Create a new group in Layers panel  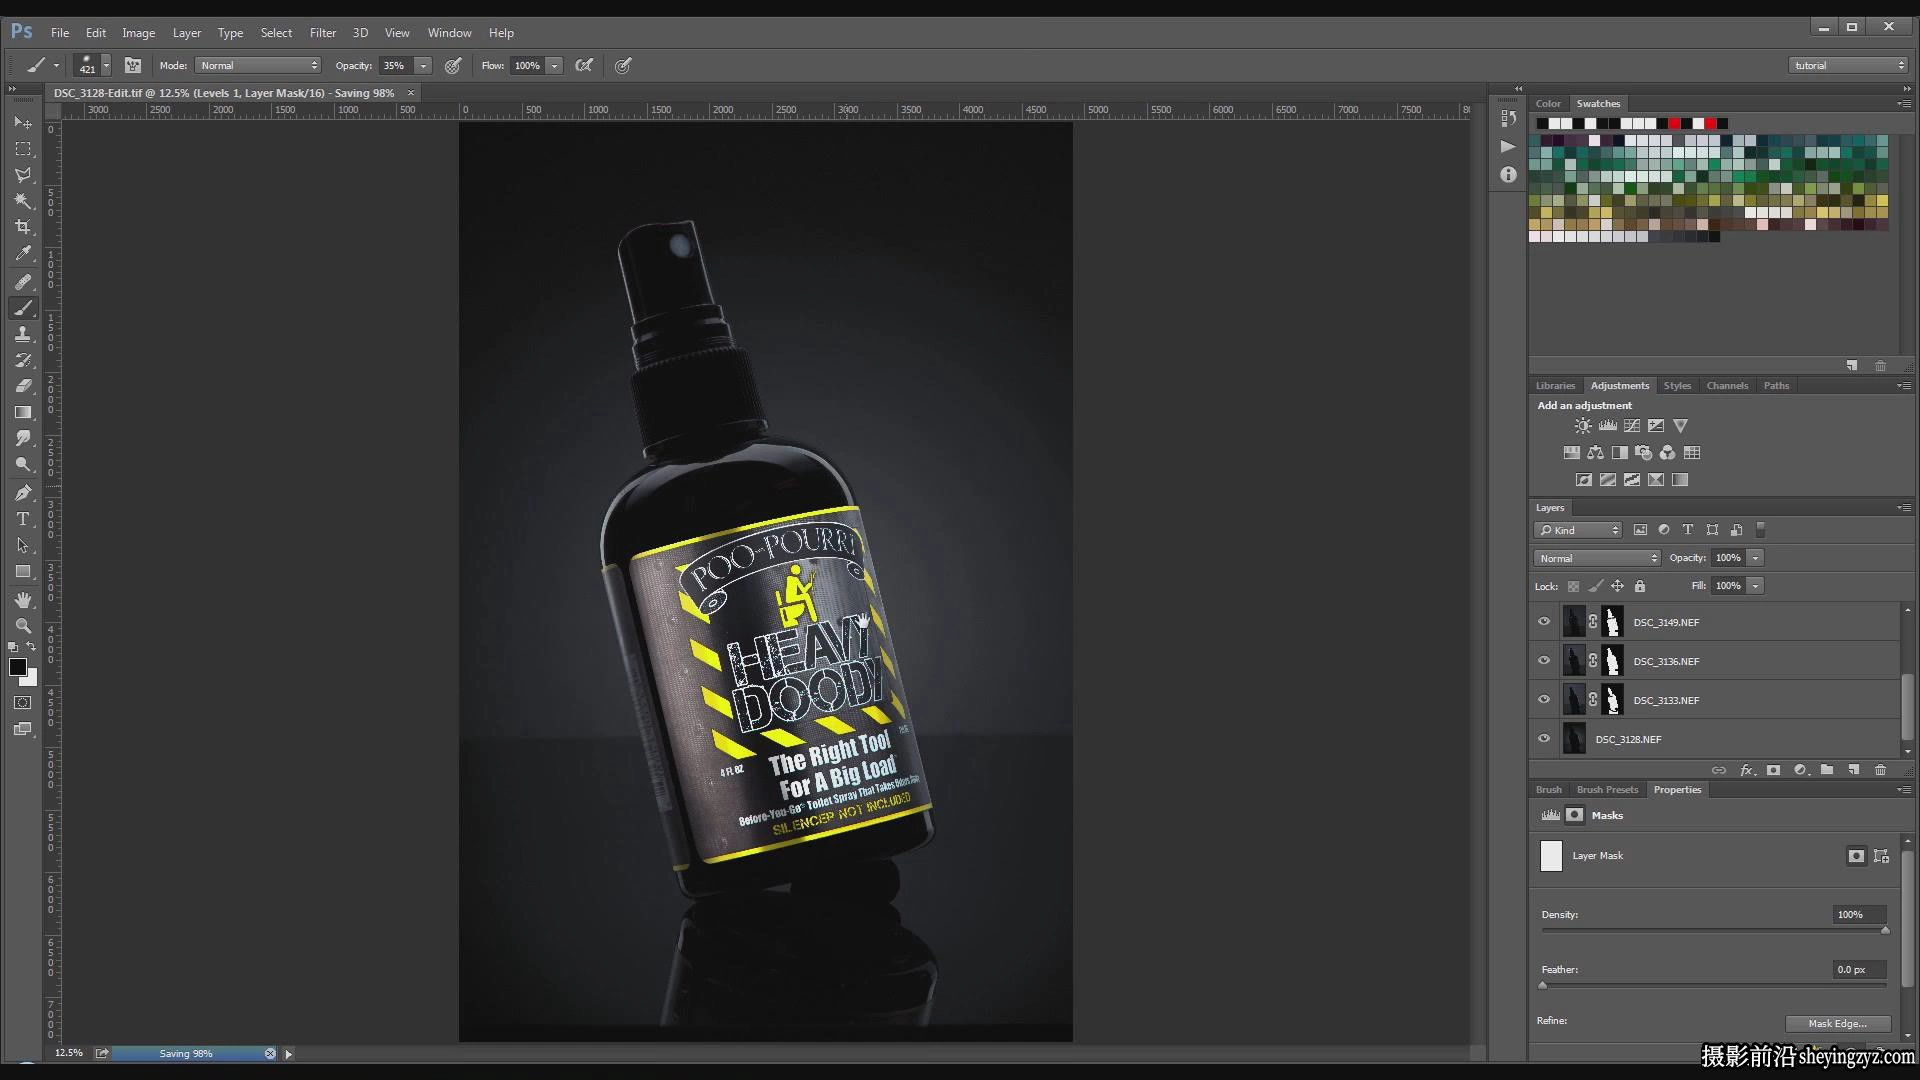[1827, 770]
